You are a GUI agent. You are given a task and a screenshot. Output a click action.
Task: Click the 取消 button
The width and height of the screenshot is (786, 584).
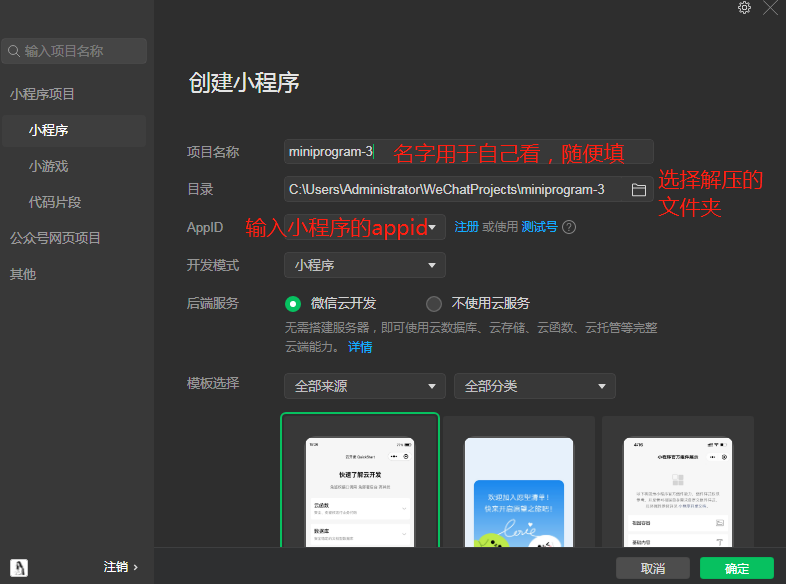tap(653, 568)
